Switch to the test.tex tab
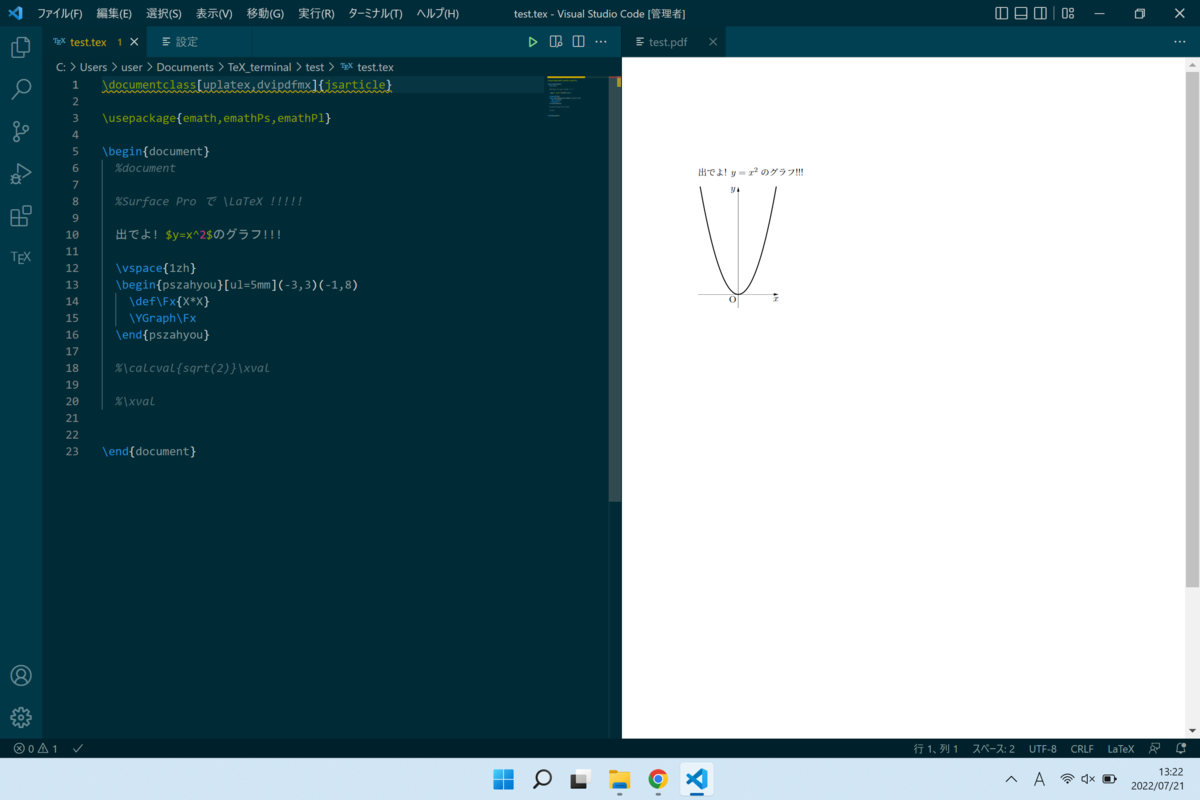The width and height of the screenshot is (1200, 800). click(86, 42)
